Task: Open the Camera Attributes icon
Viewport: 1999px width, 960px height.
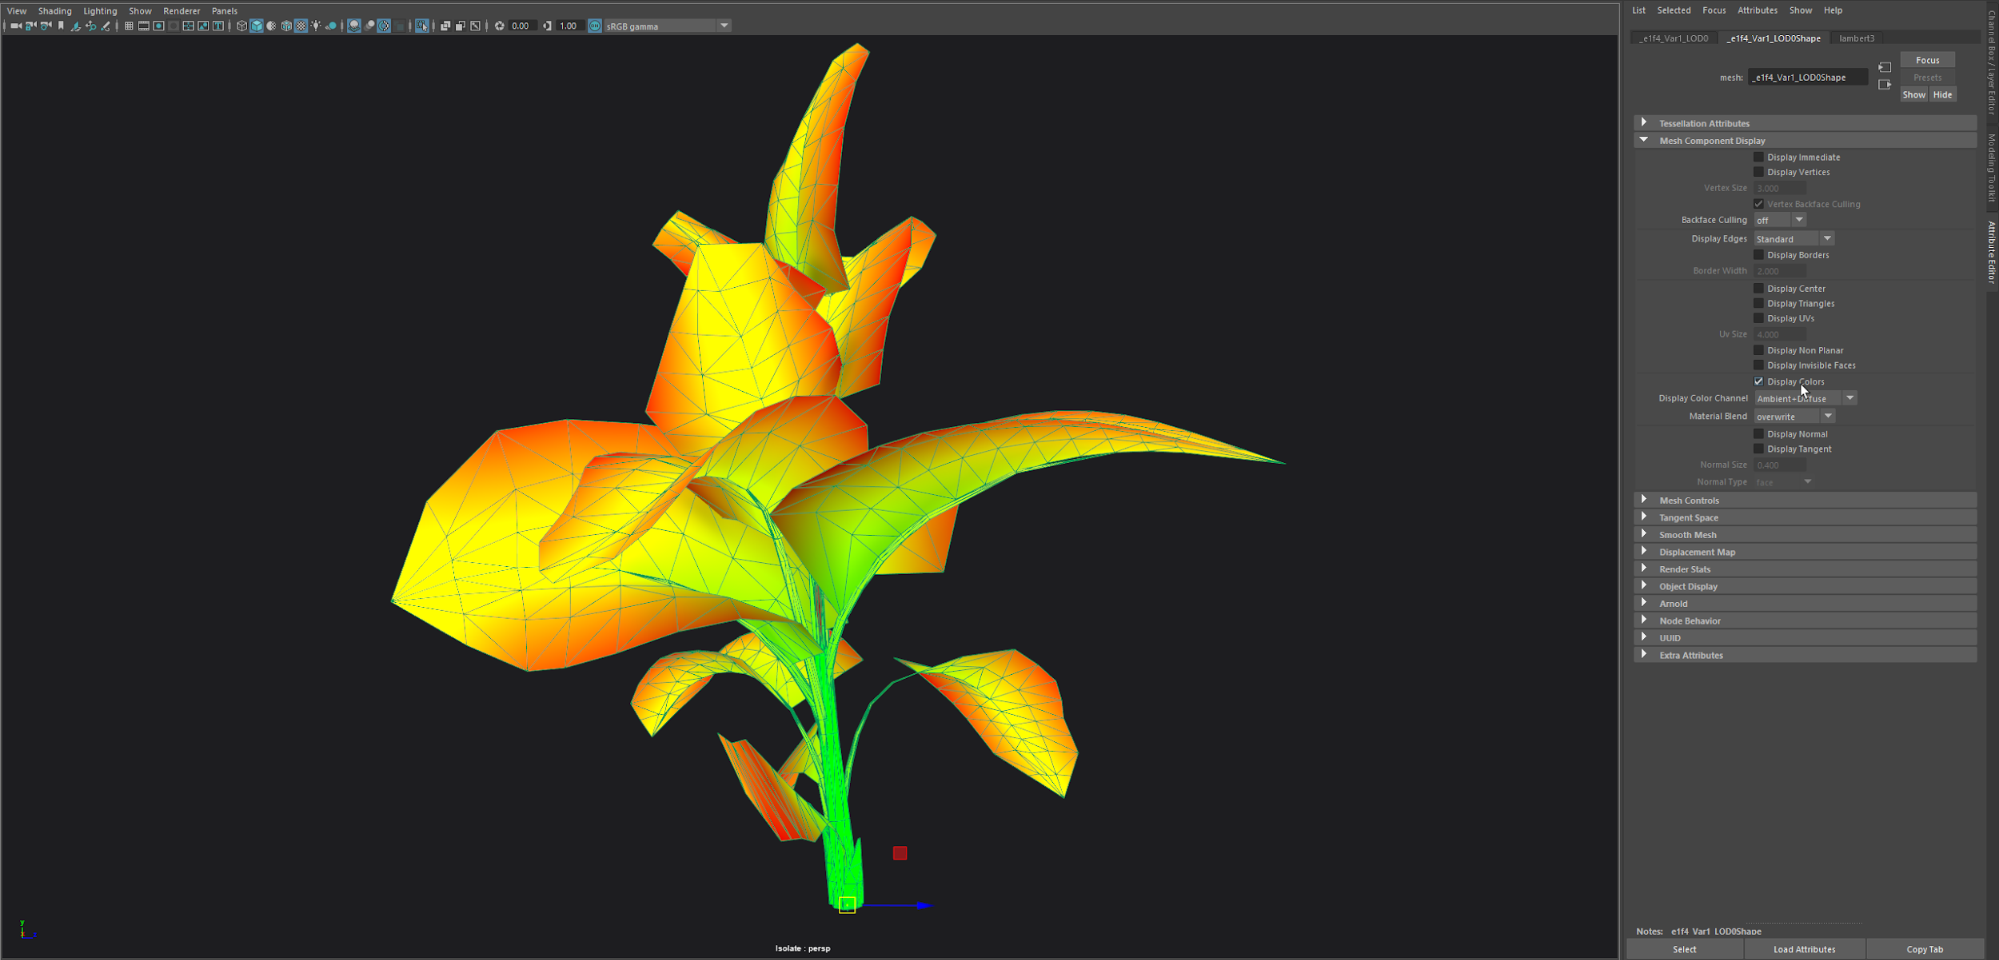Action: 46,26
